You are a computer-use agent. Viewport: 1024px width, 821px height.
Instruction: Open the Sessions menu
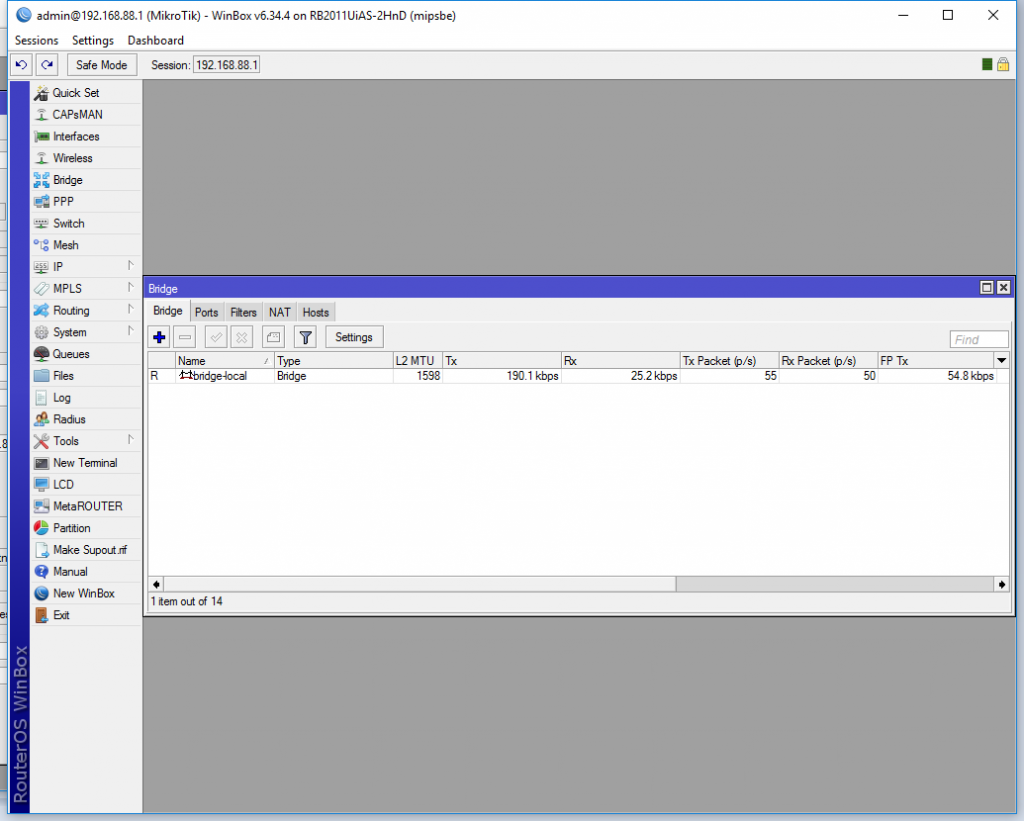point(37,40)
